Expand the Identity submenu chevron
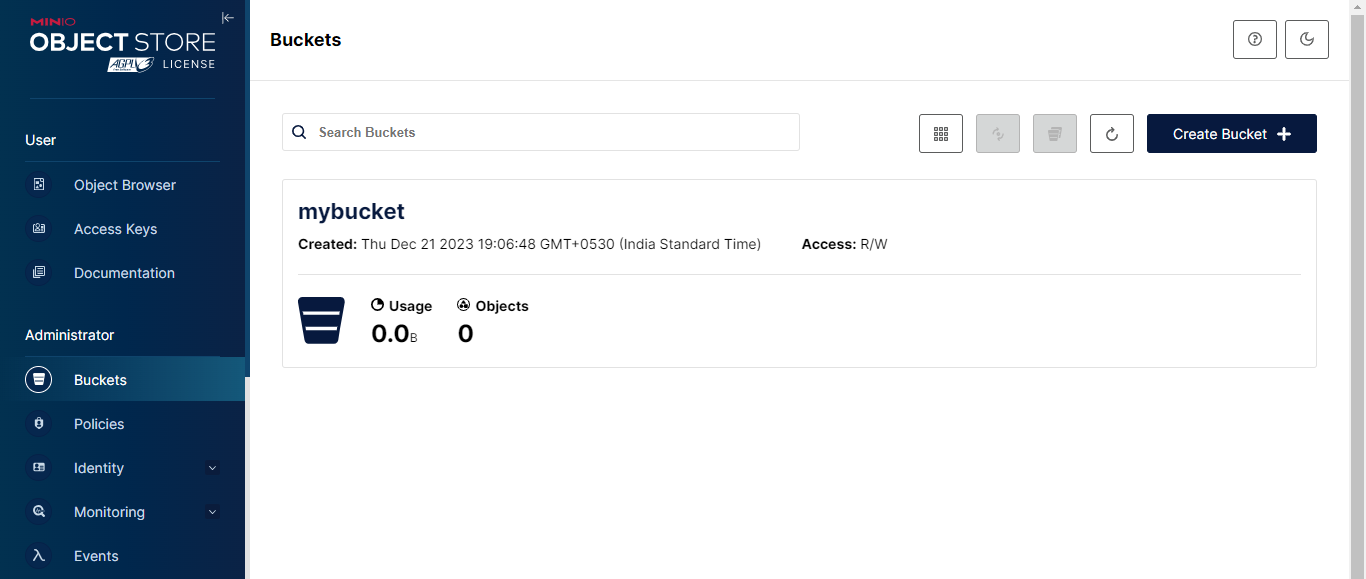This screenshot has height=579, width=1366. pos(212,468)
